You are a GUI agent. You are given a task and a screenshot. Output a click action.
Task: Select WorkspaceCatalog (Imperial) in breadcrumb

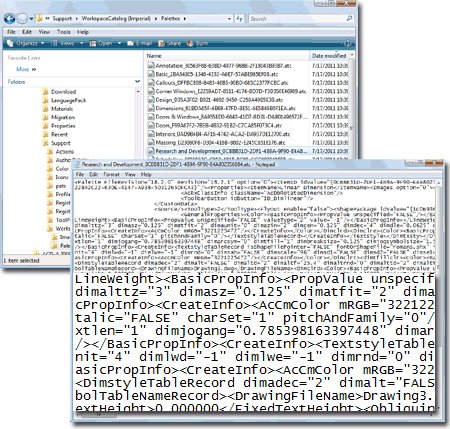pos(116,19)
